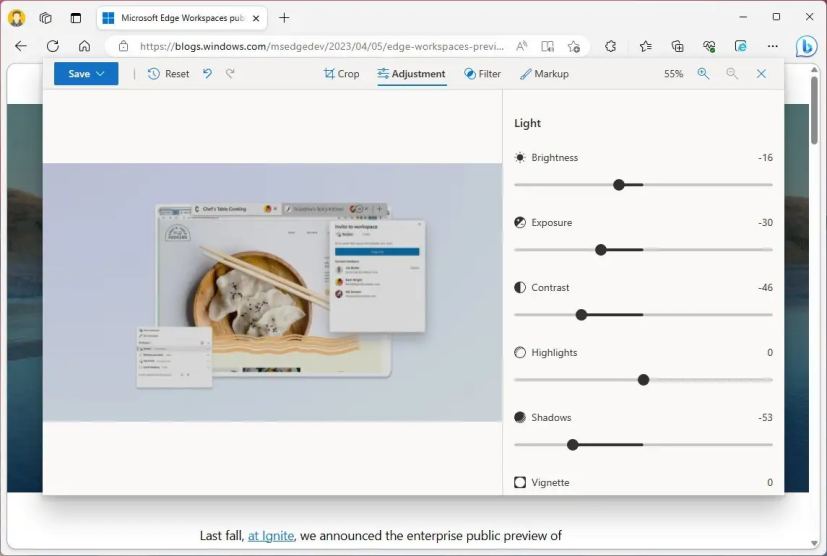Open the 'at Ignite' link
Screen dimensions: 827x556
(x=271, y=535)
